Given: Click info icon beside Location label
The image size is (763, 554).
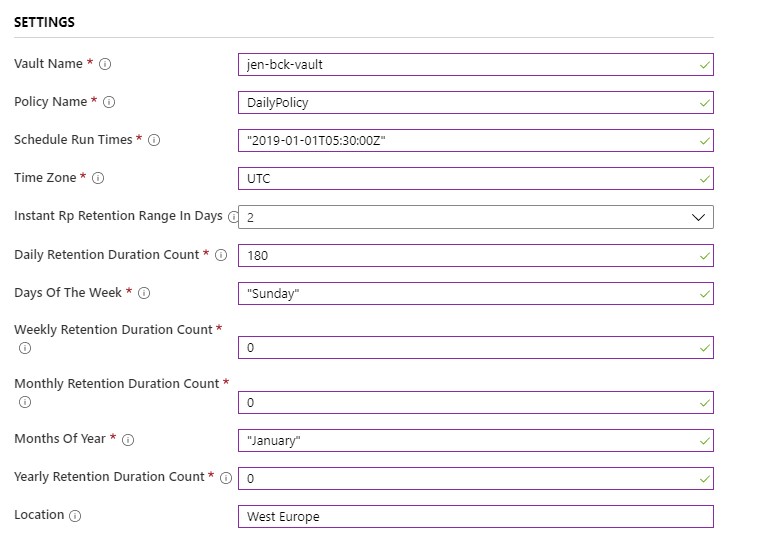Looking at the screenshot, I should pyautogui.click(x=75, y=516).
